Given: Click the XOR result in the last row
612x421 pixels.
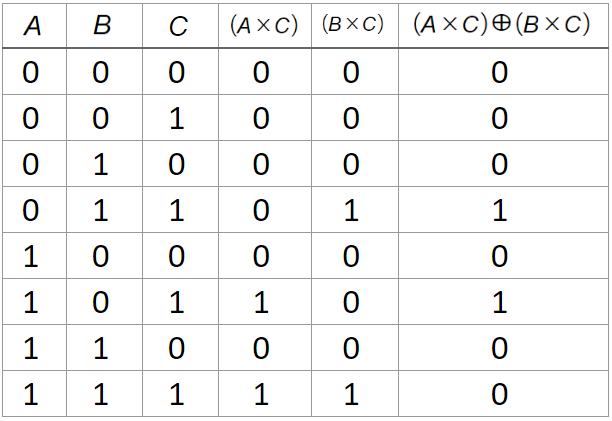Looking at the screenshot, I should [x=499, y=395].
